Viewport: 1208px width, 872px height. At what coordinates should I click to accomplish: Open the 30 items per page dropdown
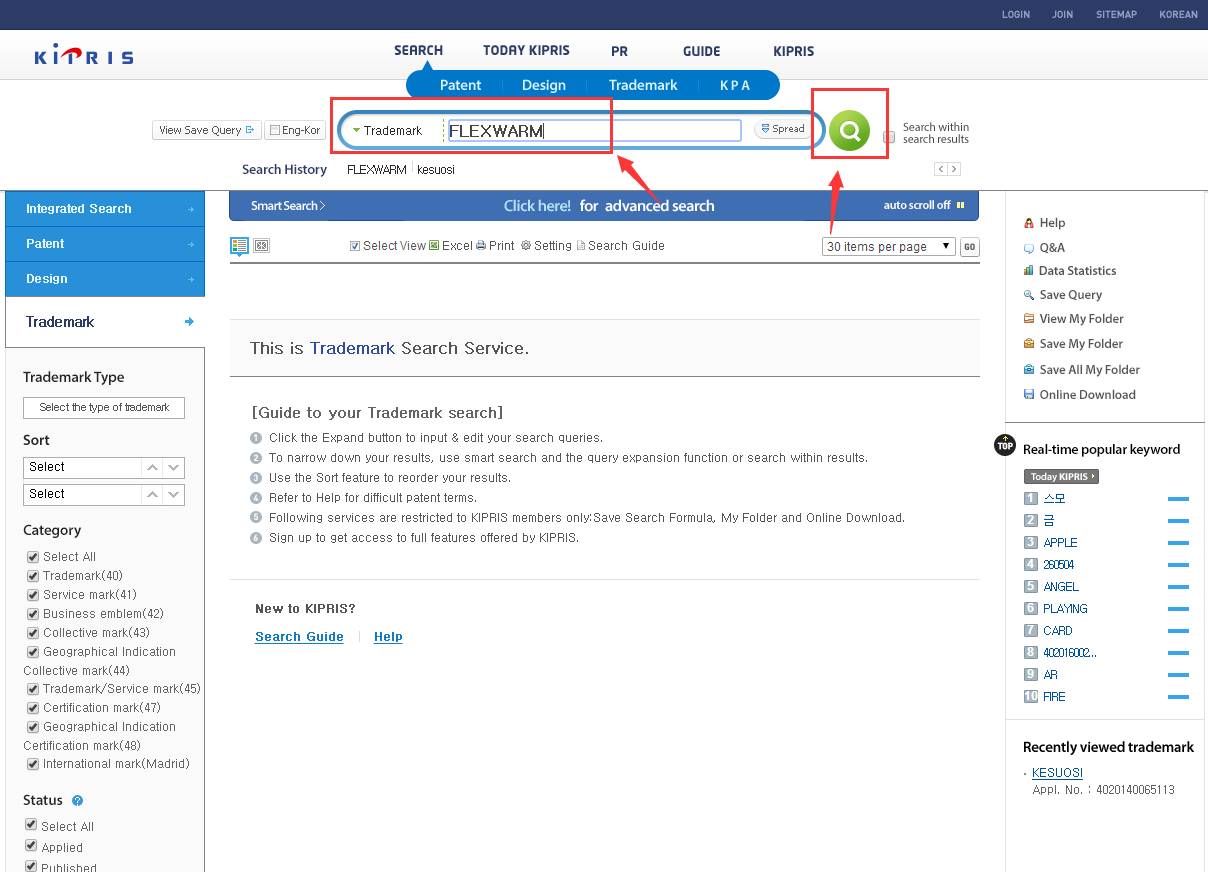[889, 247]
